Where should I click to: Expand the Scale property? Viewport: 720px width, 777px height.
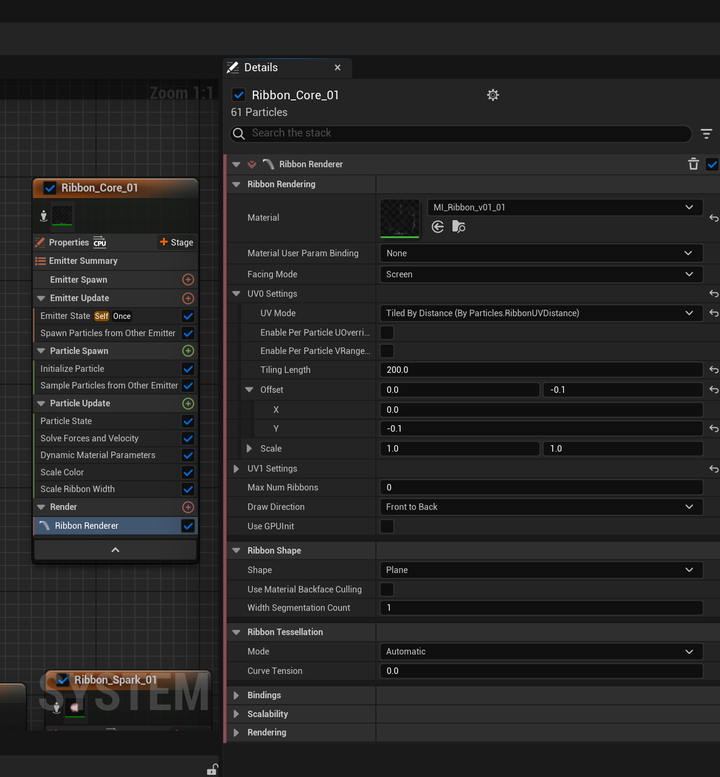pos(249,448)
